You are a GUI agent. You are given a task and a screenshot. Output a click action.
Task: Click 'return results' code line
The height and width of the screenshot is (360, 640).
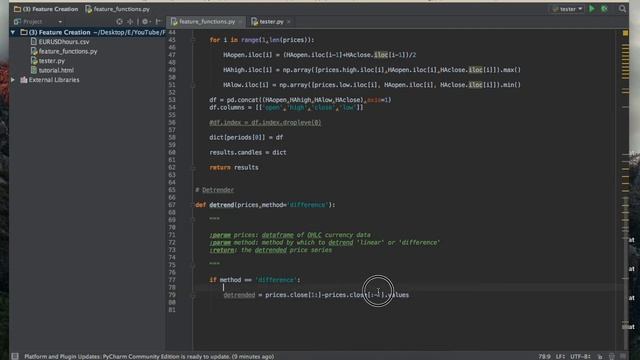[234, 167]
